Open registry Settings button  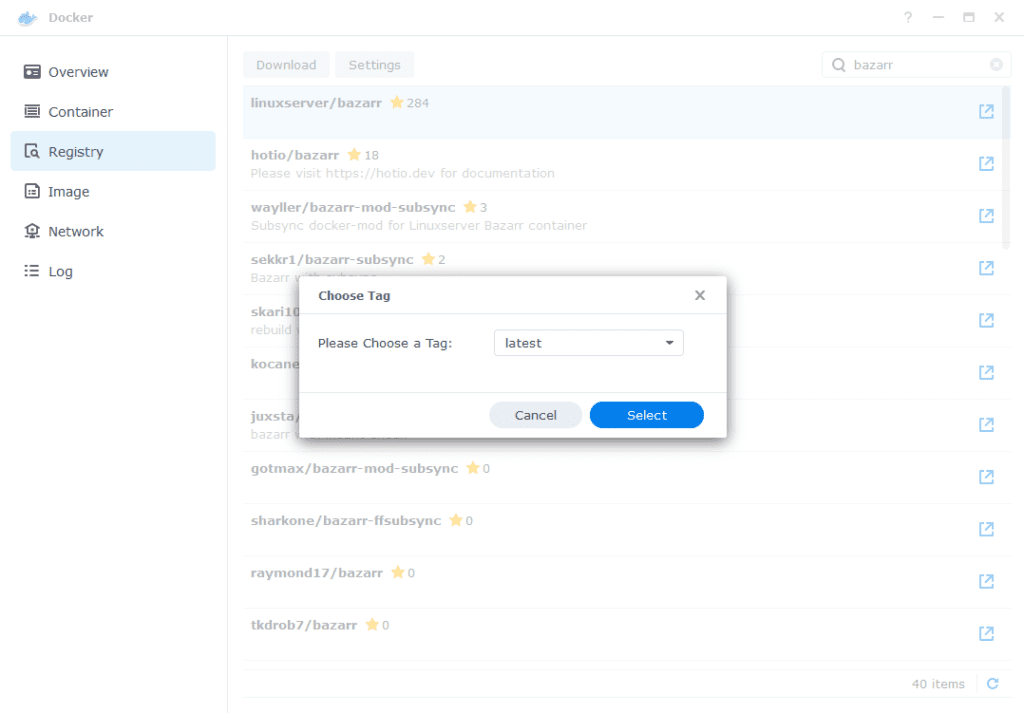pyautogui.click(x=374, y=65)
